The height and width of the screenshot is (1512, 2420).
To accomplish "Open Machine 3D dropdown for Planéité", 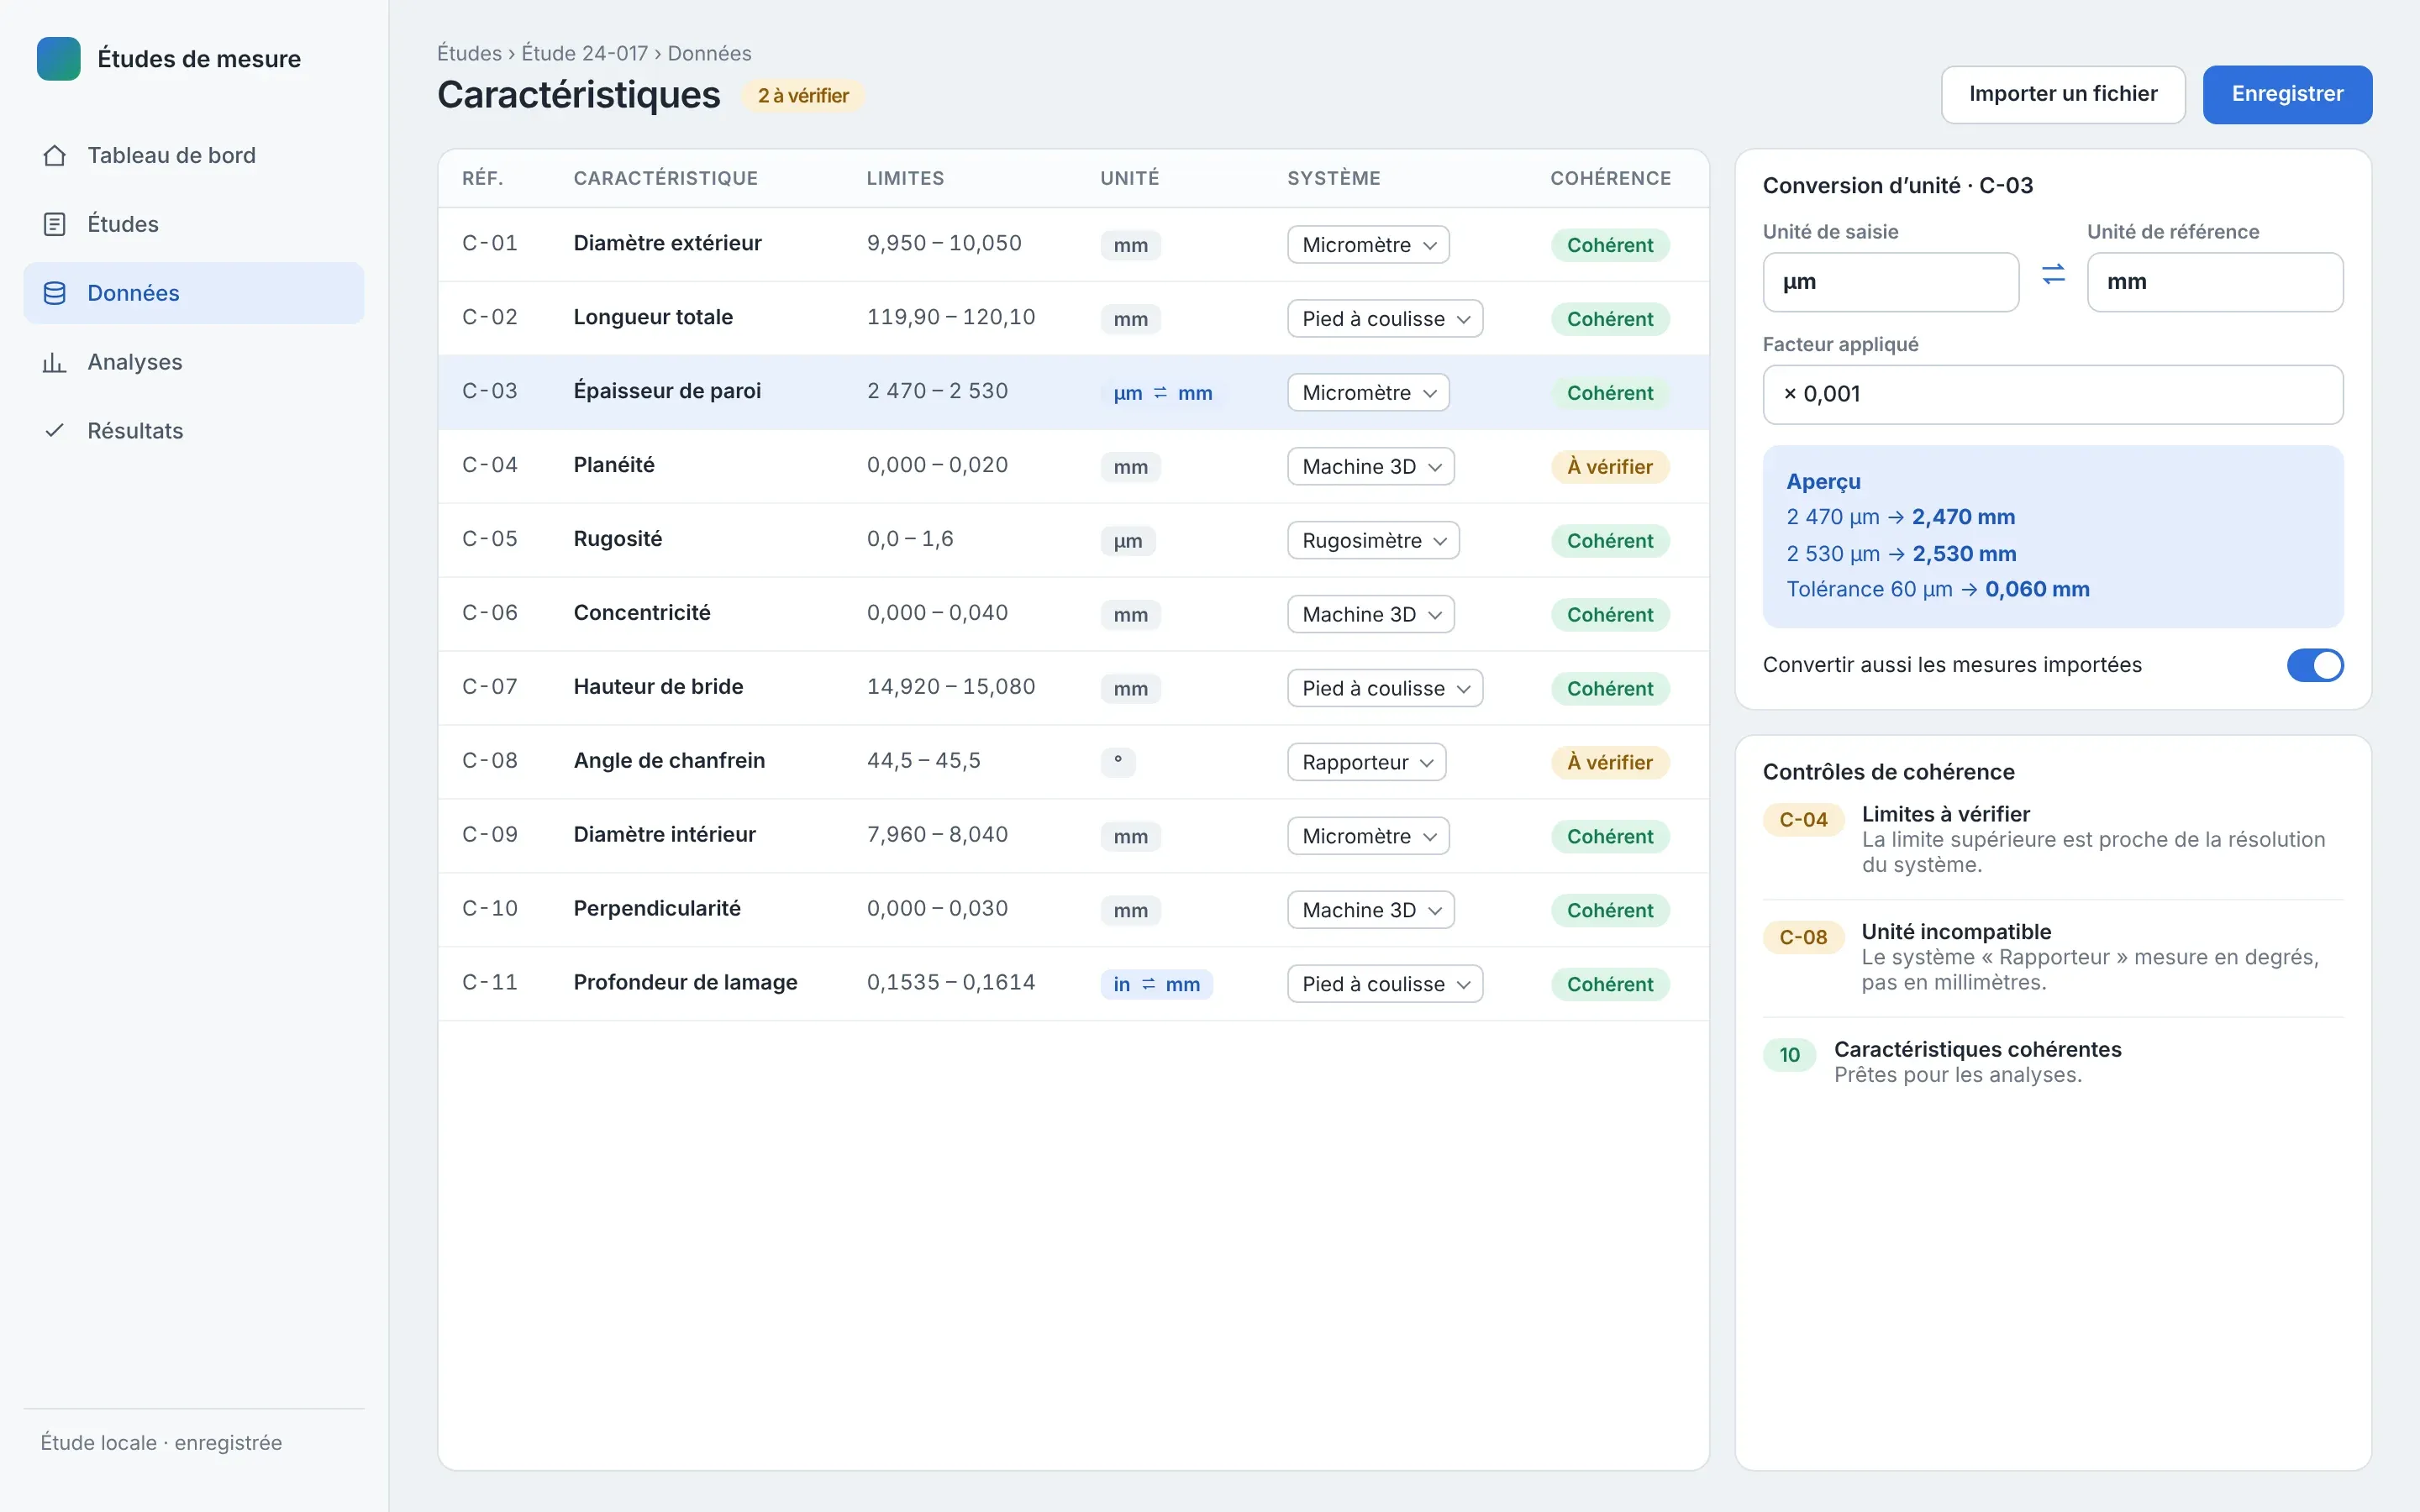I will click(x=1370, y=467).
